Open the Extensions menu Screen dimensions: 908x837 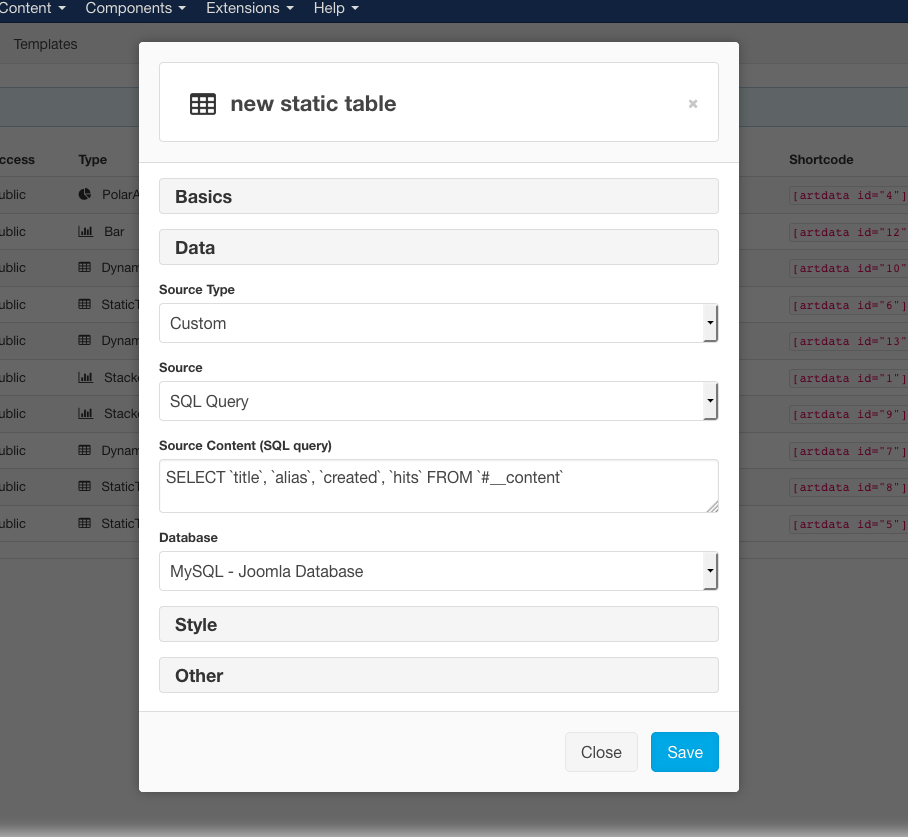point(250,8)
